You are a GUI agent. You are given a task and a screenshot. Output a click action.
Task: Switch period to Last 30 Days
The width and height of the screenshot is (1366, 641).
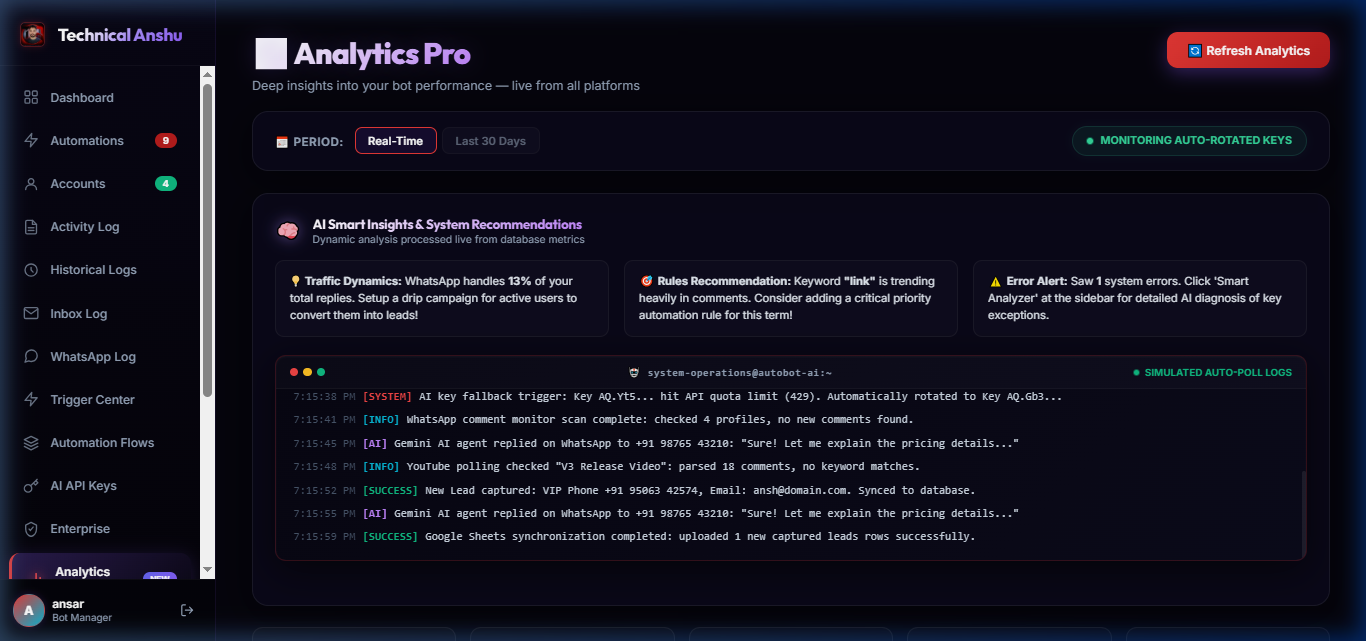pos(490,141)
